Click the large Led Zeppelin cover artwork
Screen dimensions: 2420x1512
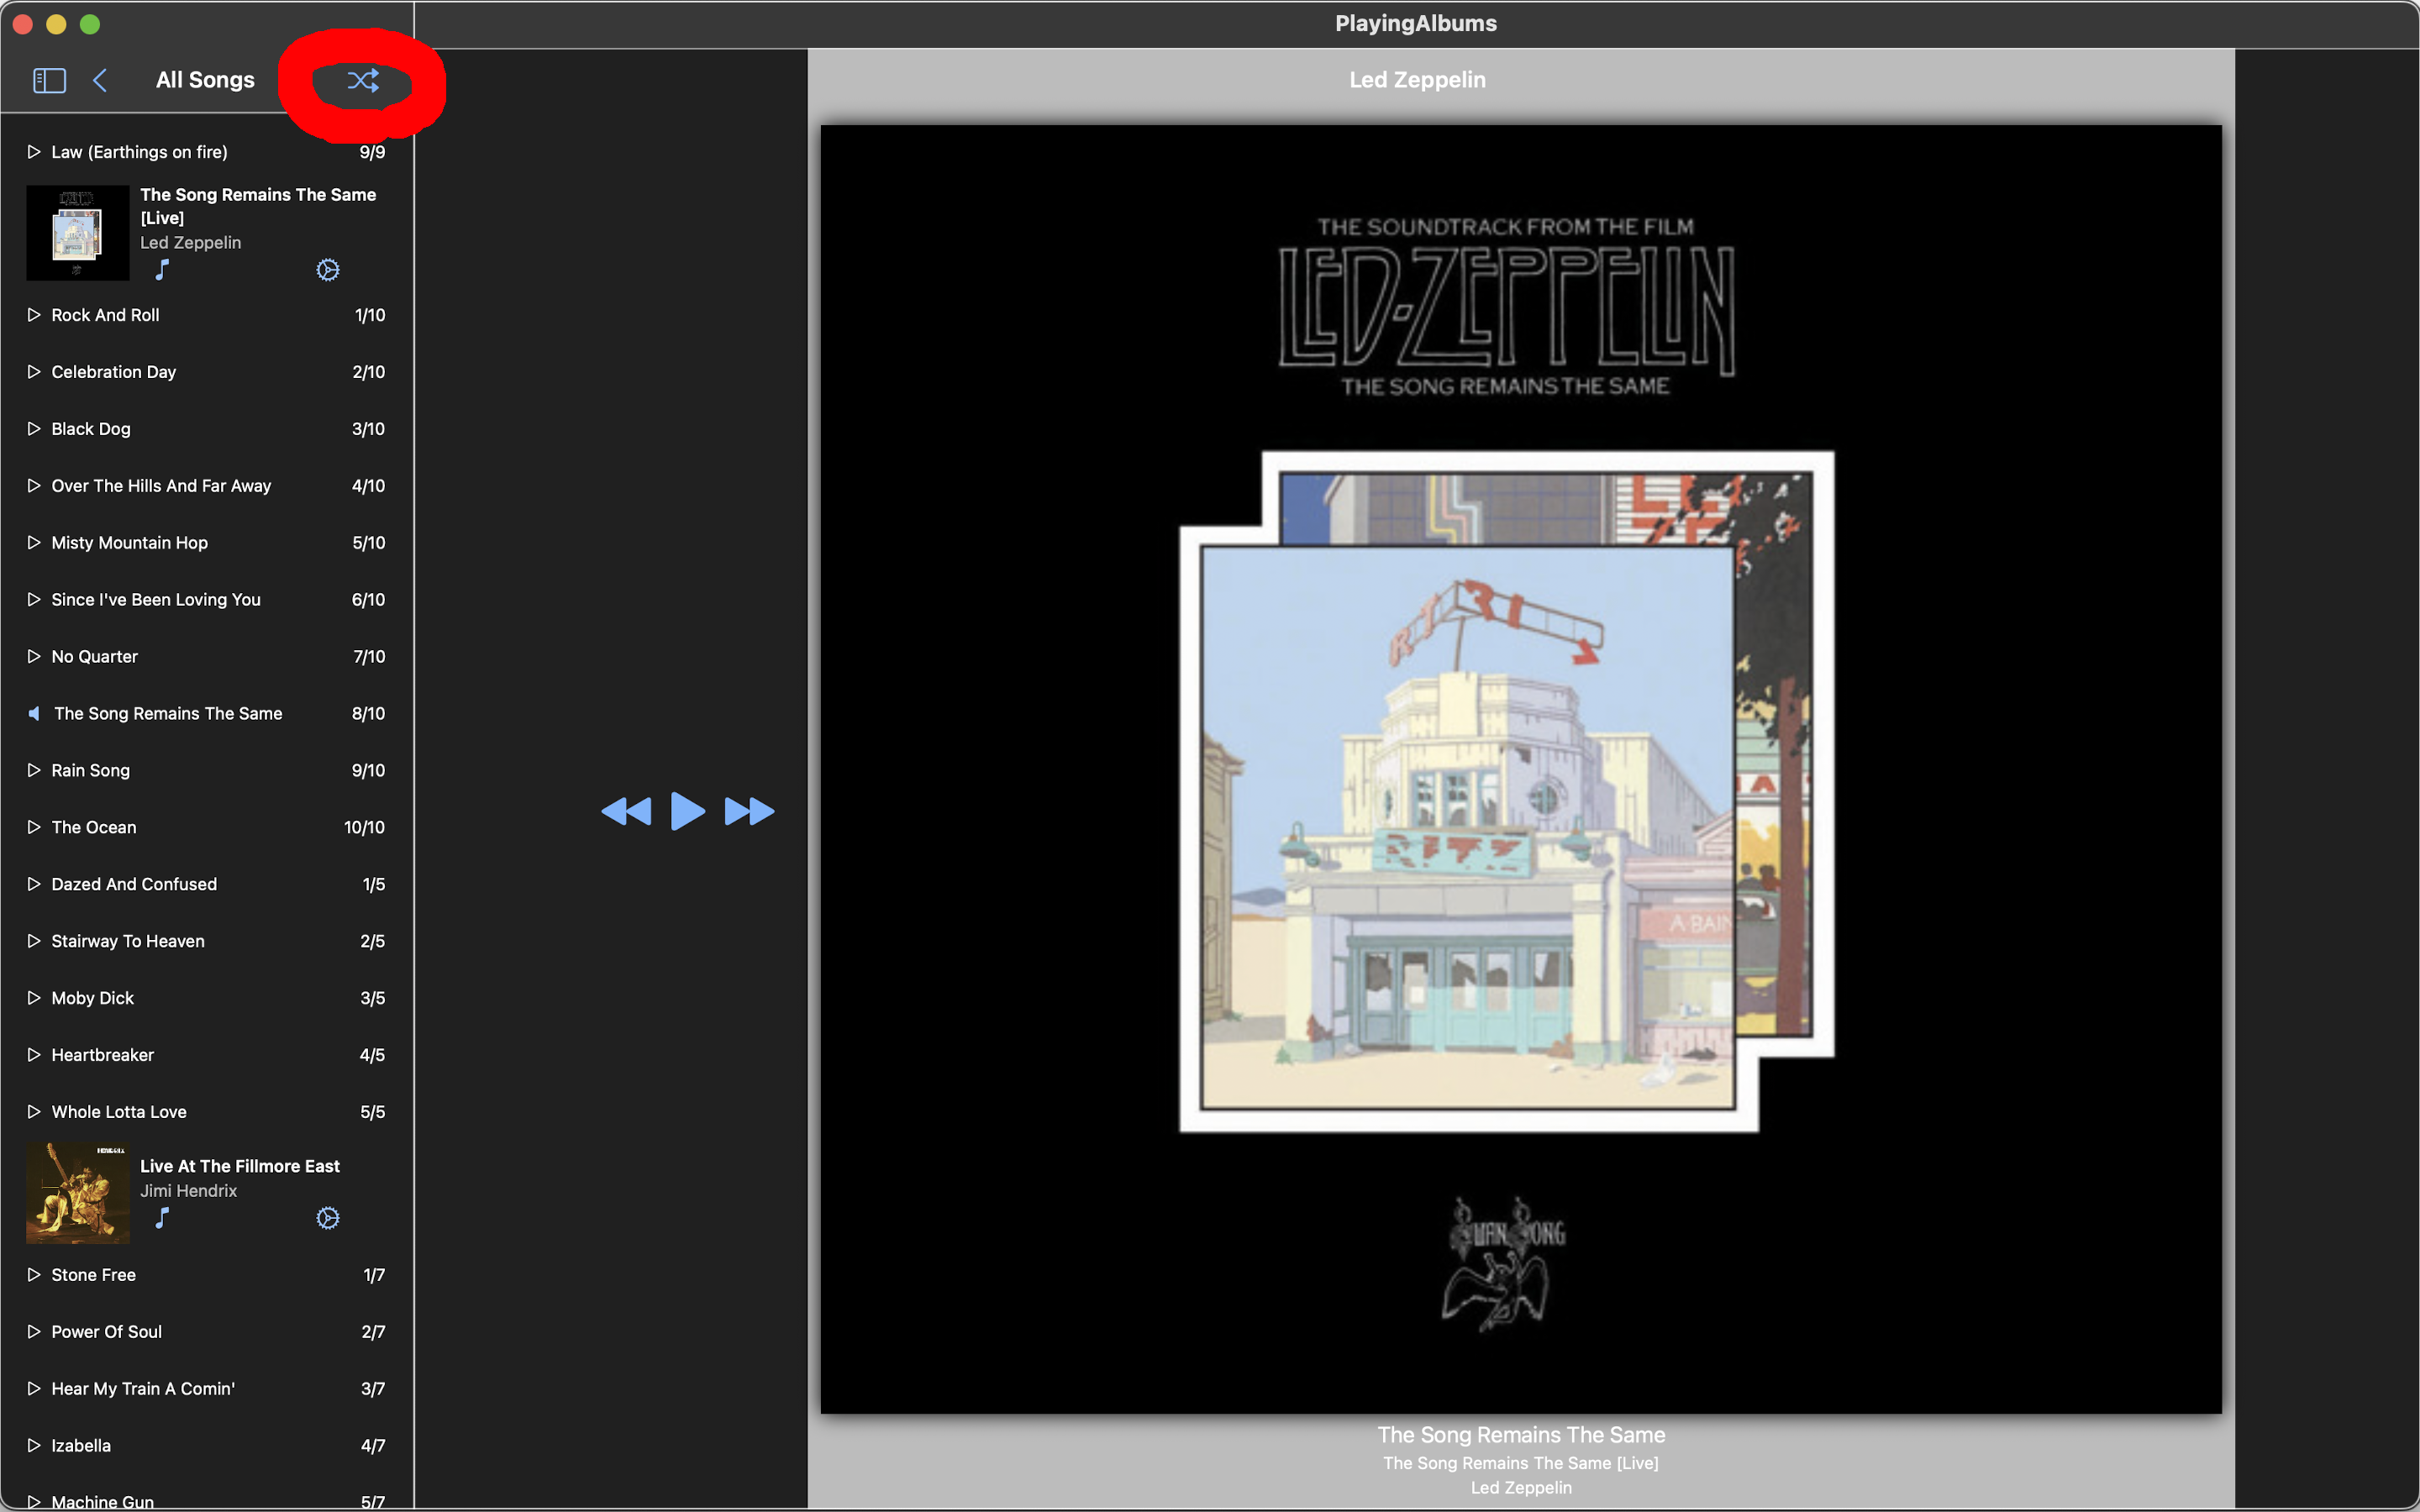(1520, 768)
